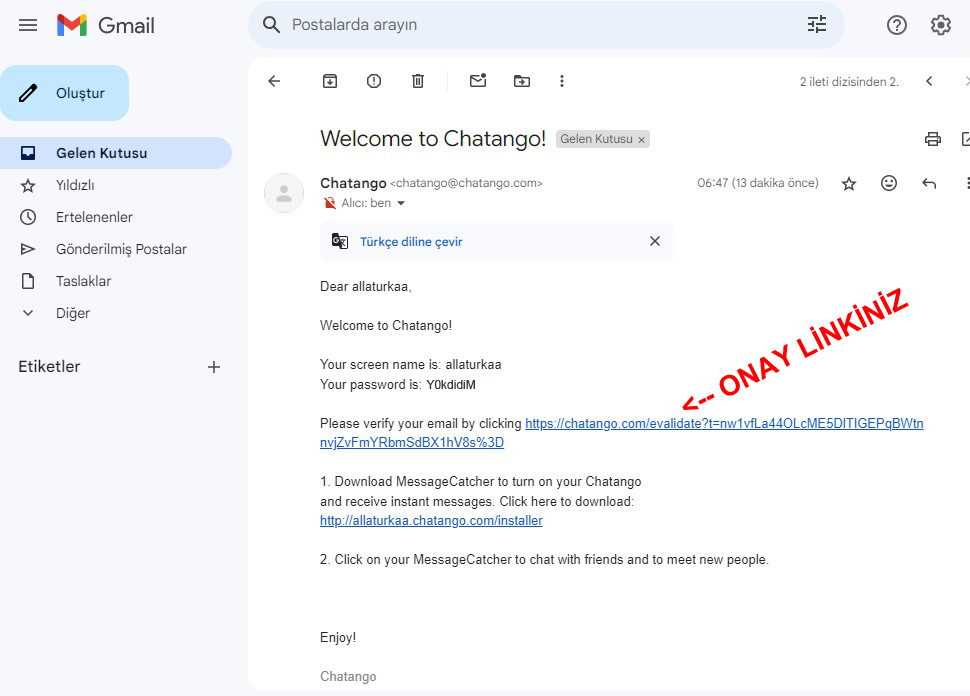This screenshot has width=970, height=696.
Task: Click Türkçe diline çevir translate link
Action: tap(411, 241)
